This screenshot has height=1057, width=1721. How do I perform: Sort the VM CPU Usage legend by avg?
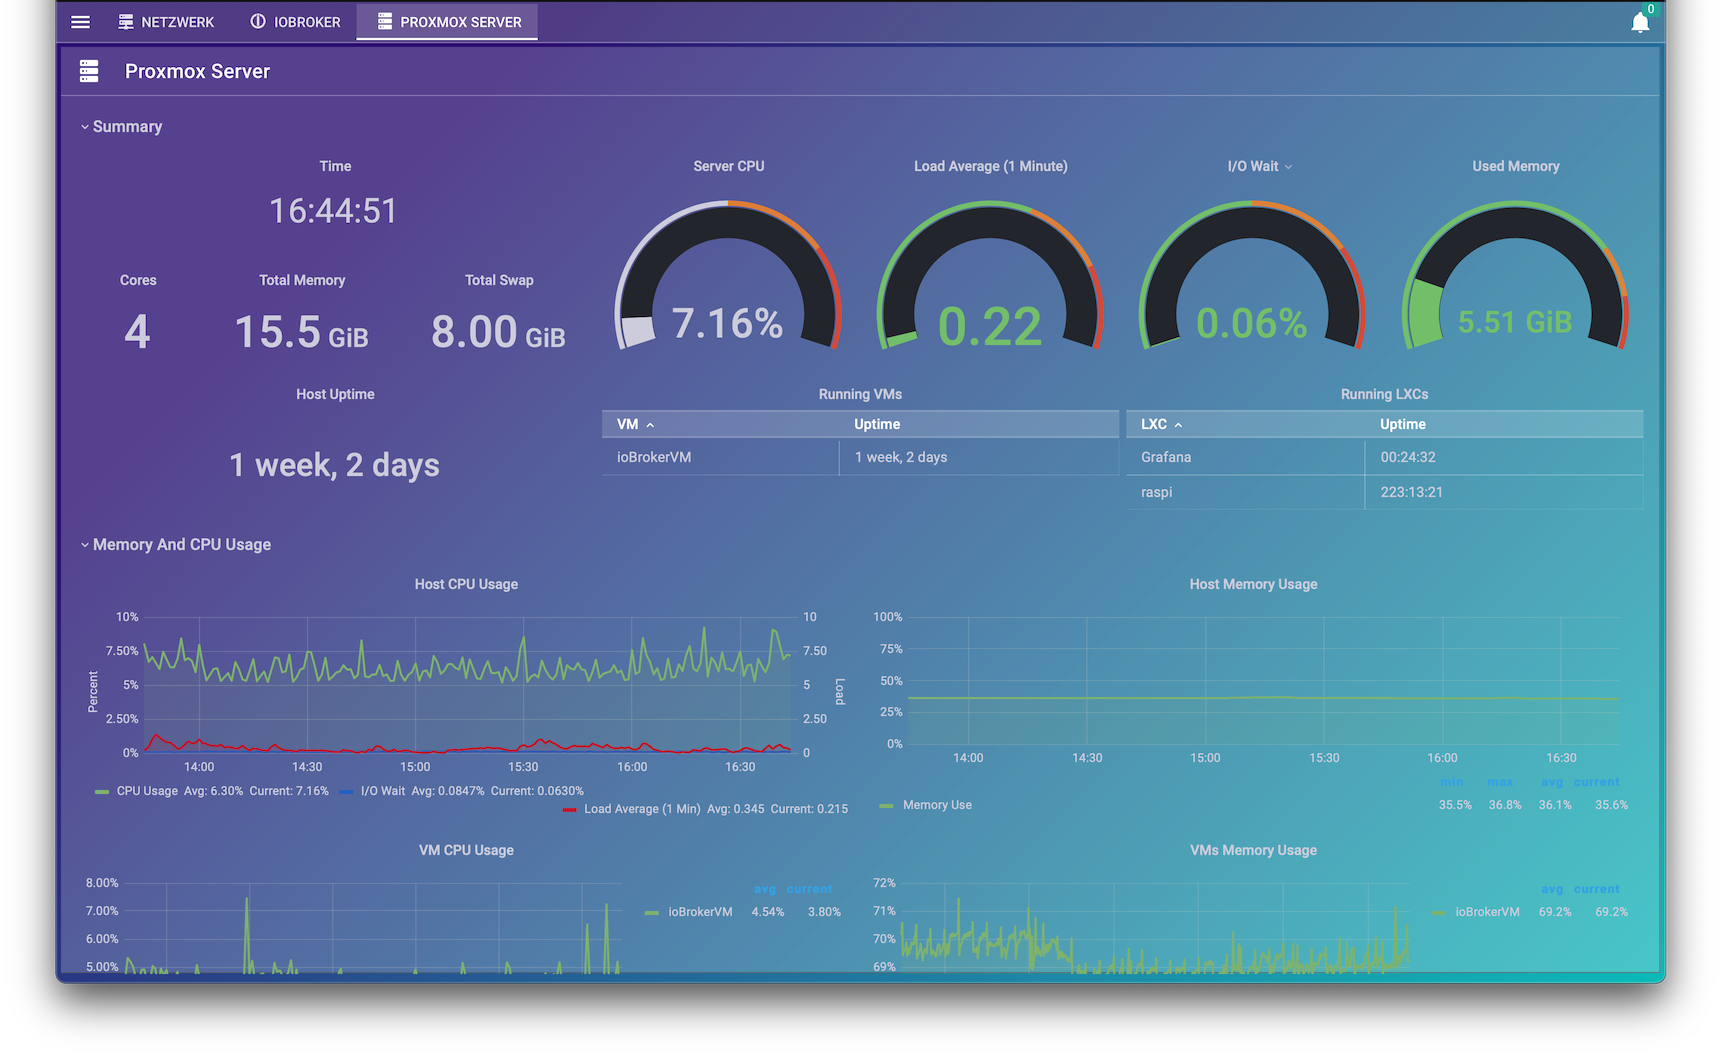[765, 889]
